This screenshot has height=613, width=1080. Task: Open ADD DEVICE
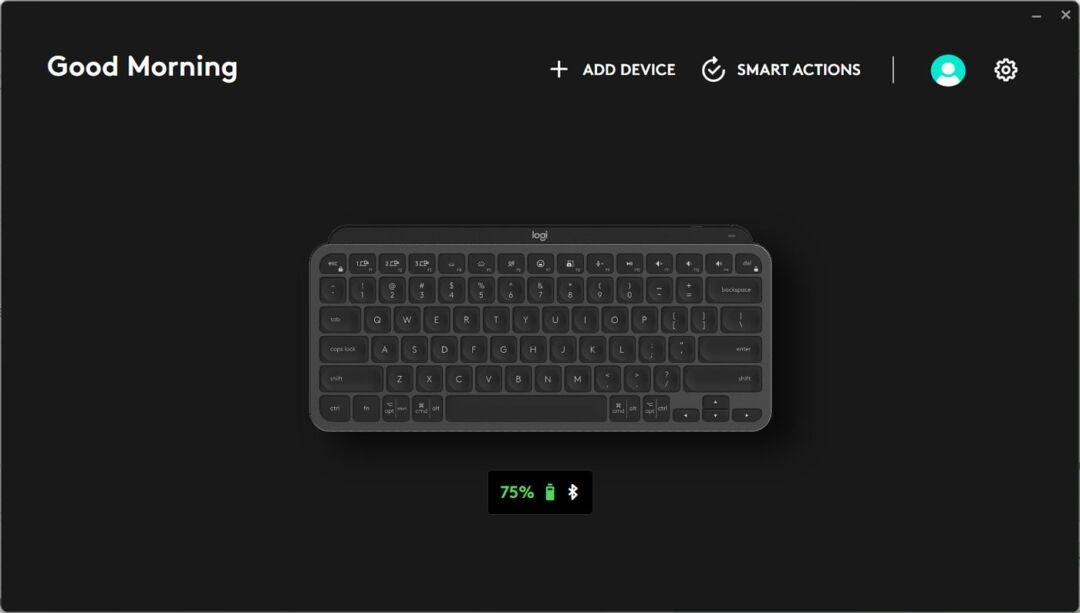[629, 70]
